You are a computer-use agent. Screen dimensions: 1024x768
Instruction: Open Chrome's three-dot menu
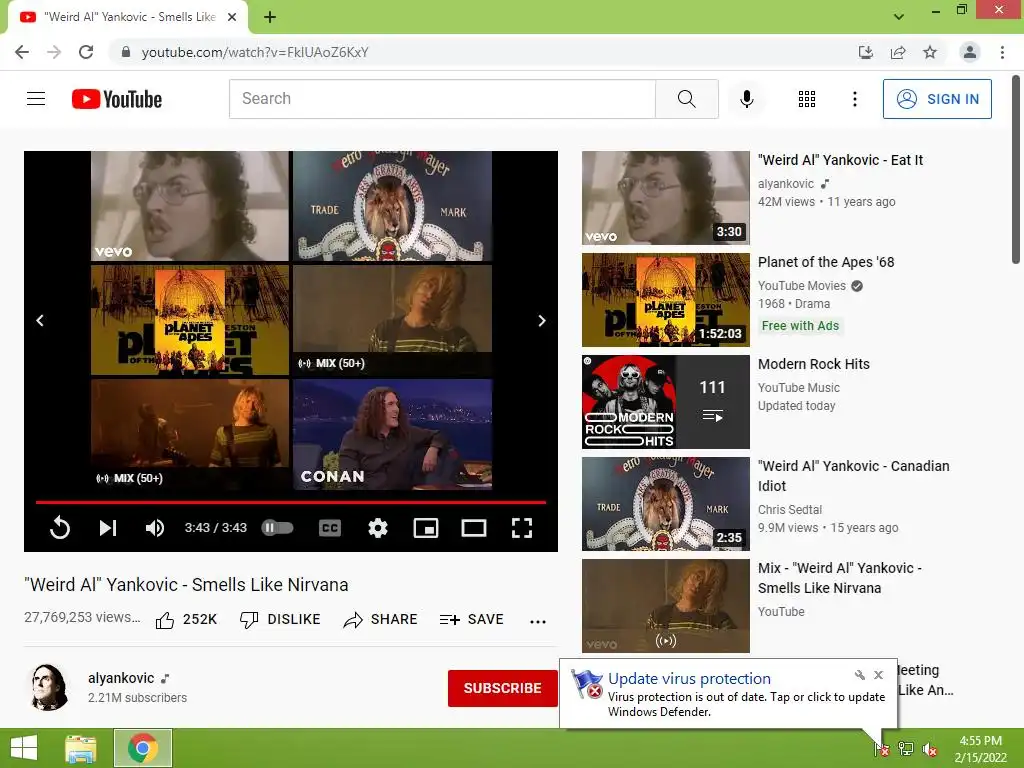1002,52
